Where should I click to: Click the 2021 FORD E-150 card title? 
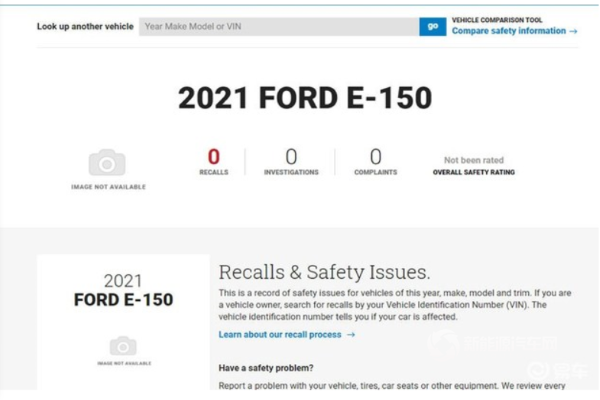pos(123,291)
